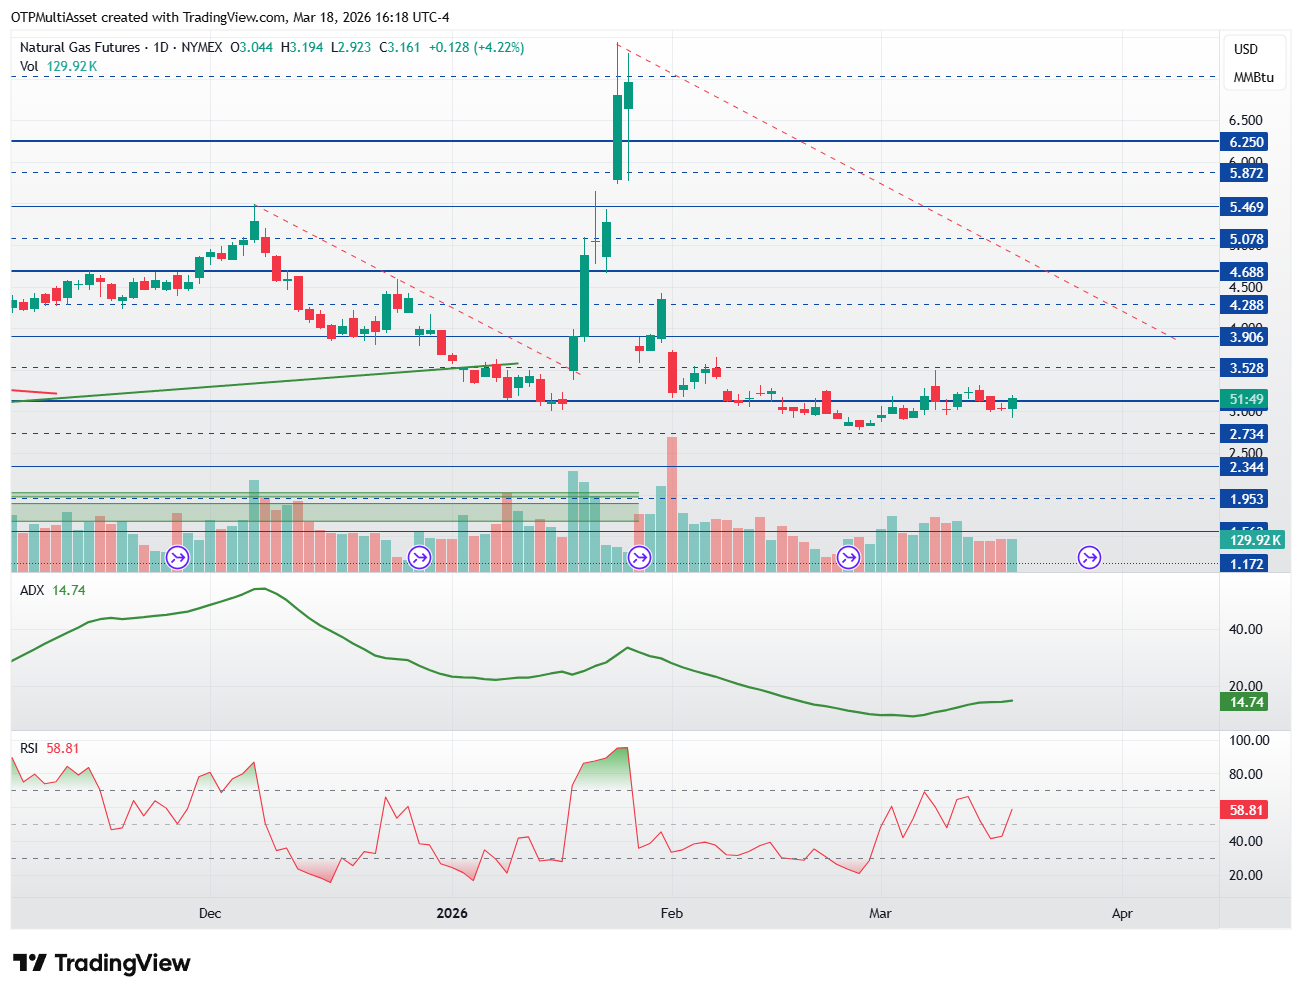Click the USD currency label
Viewport: 1302px width, 997px height.
pyautogui.click(x=1246, y=49)
